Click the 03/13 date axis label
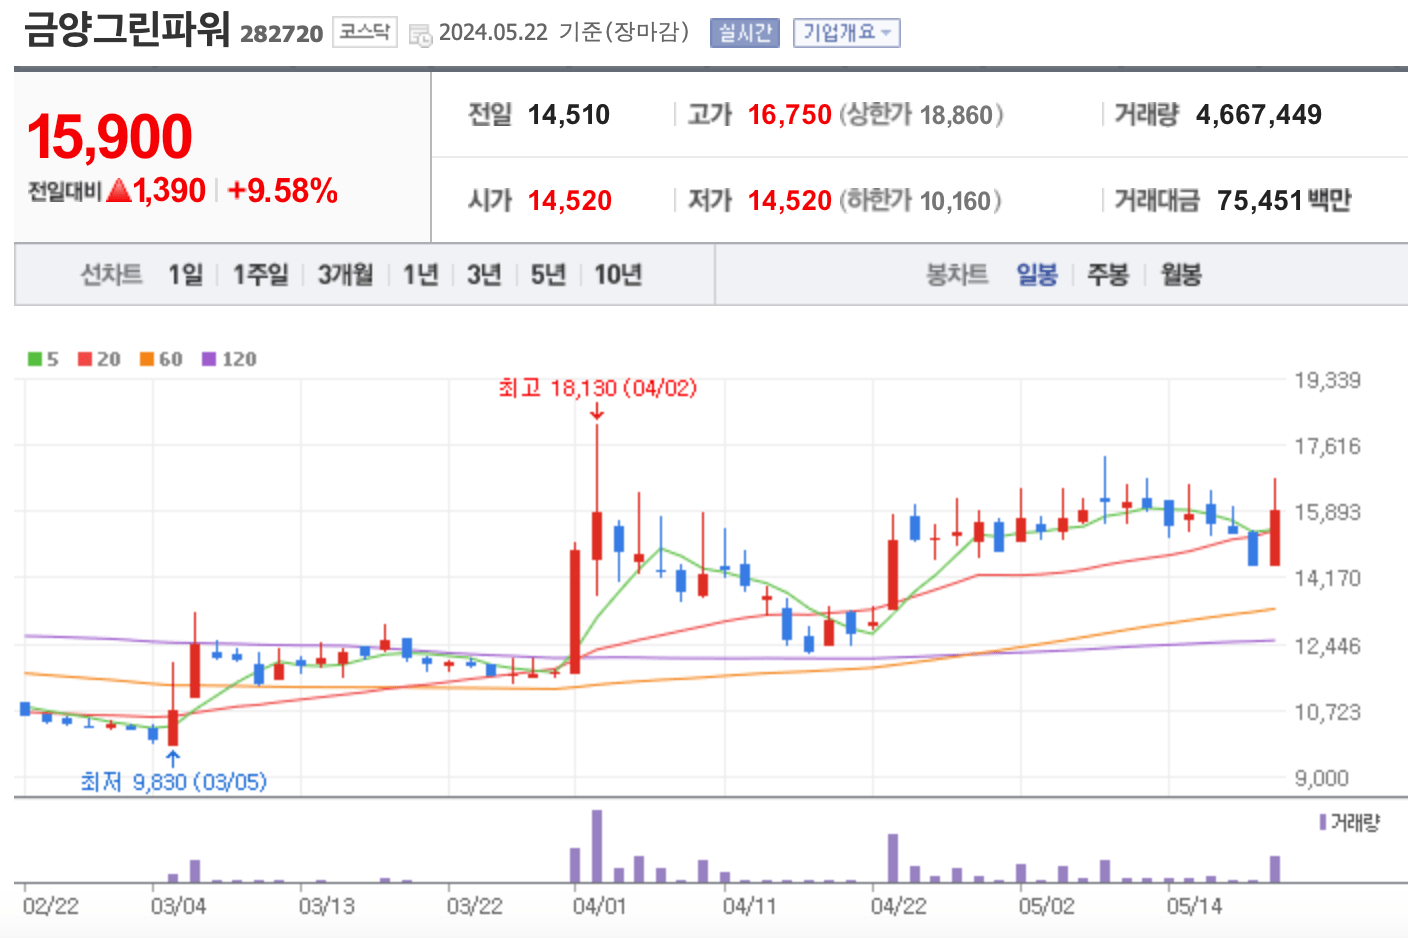The width and height of the screenshot is (1408, 938). pyautogui.click(x=327, y=906)
